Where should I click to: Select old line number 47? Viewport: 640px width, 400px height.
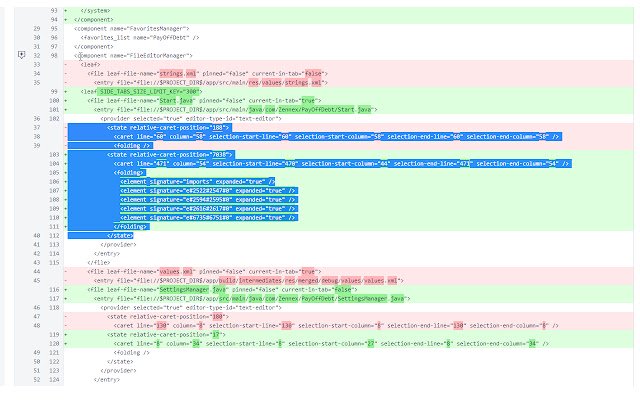coord(37,316)
